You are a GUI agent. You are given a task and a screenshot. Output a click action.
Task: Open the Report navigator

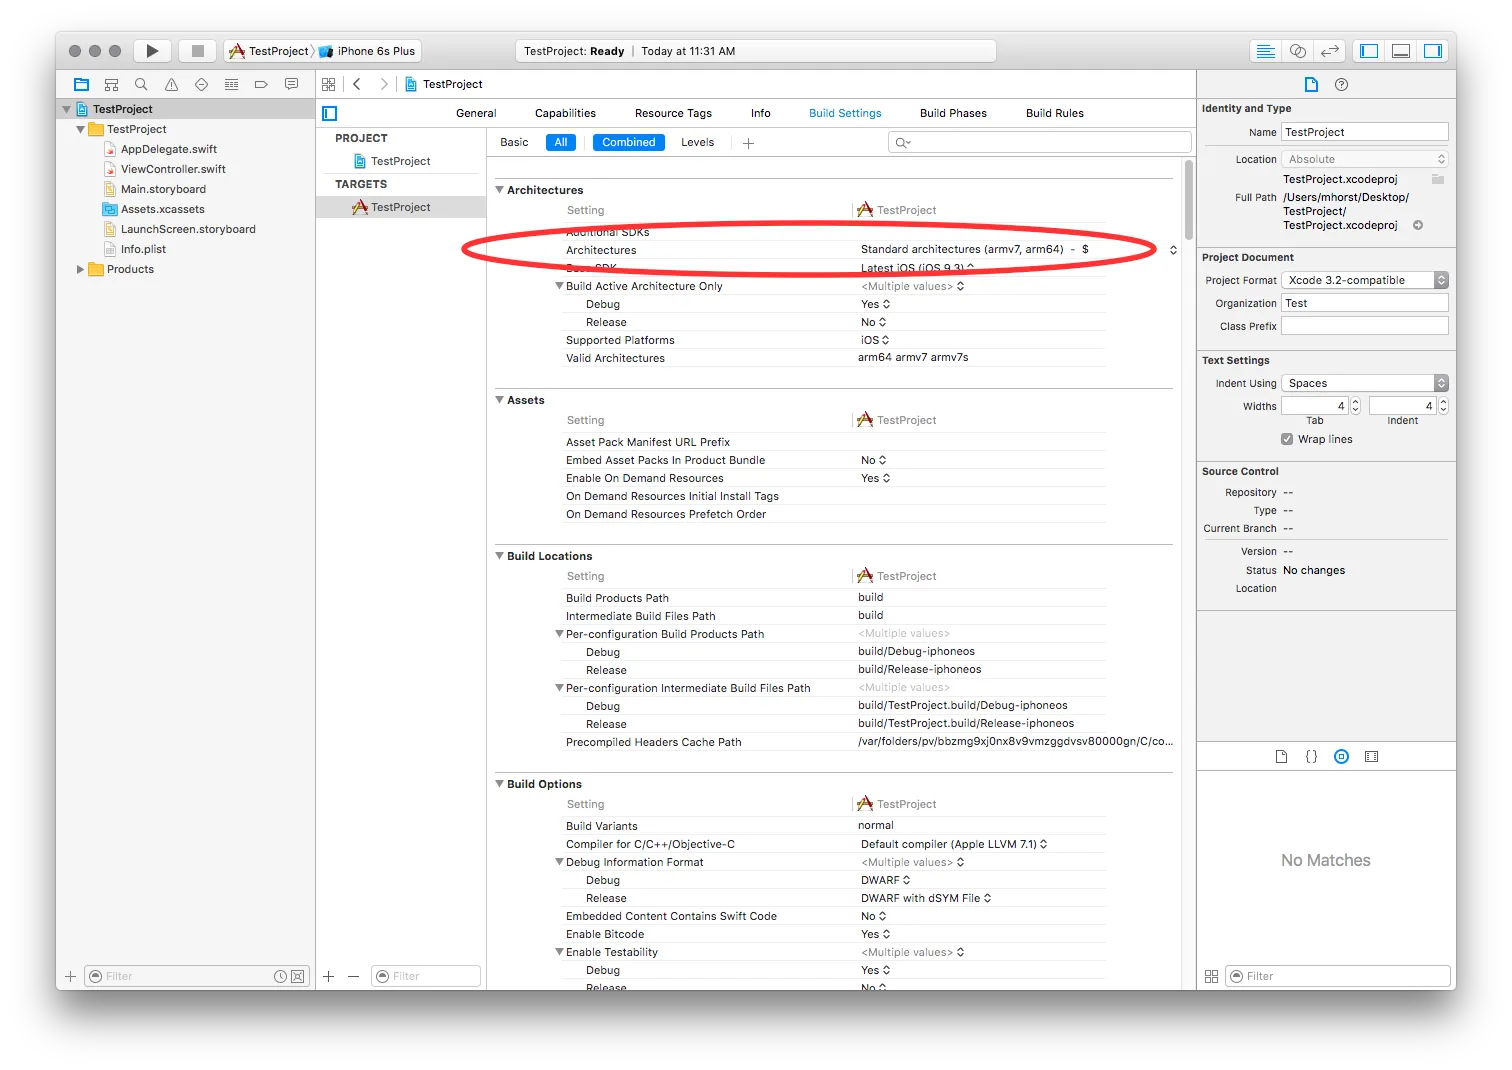pos(291,85)
